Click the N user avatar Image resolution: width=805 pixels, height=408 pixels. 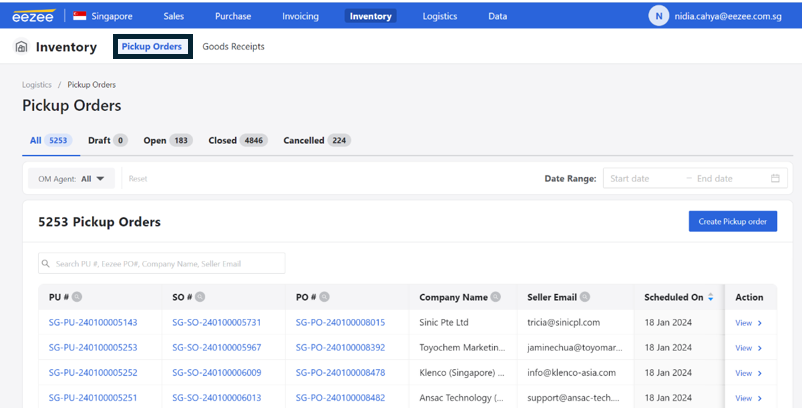658,16
